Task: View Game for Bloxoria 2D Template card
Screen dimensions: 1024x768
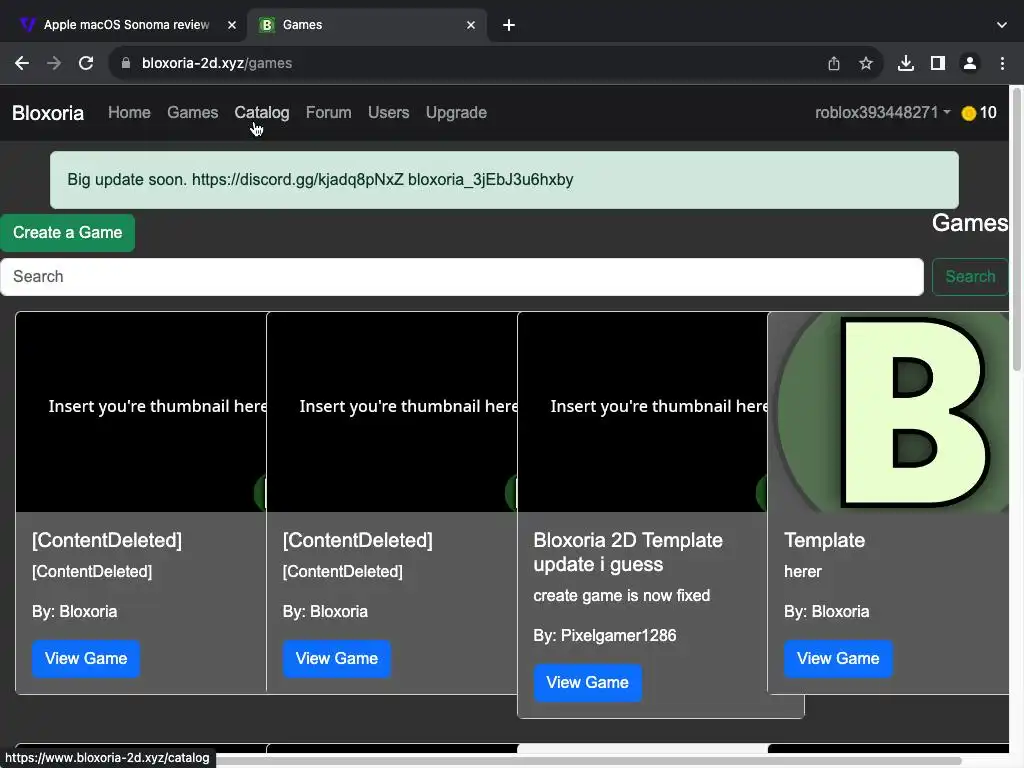Action: pyautogui.click(x=587, y=682)
